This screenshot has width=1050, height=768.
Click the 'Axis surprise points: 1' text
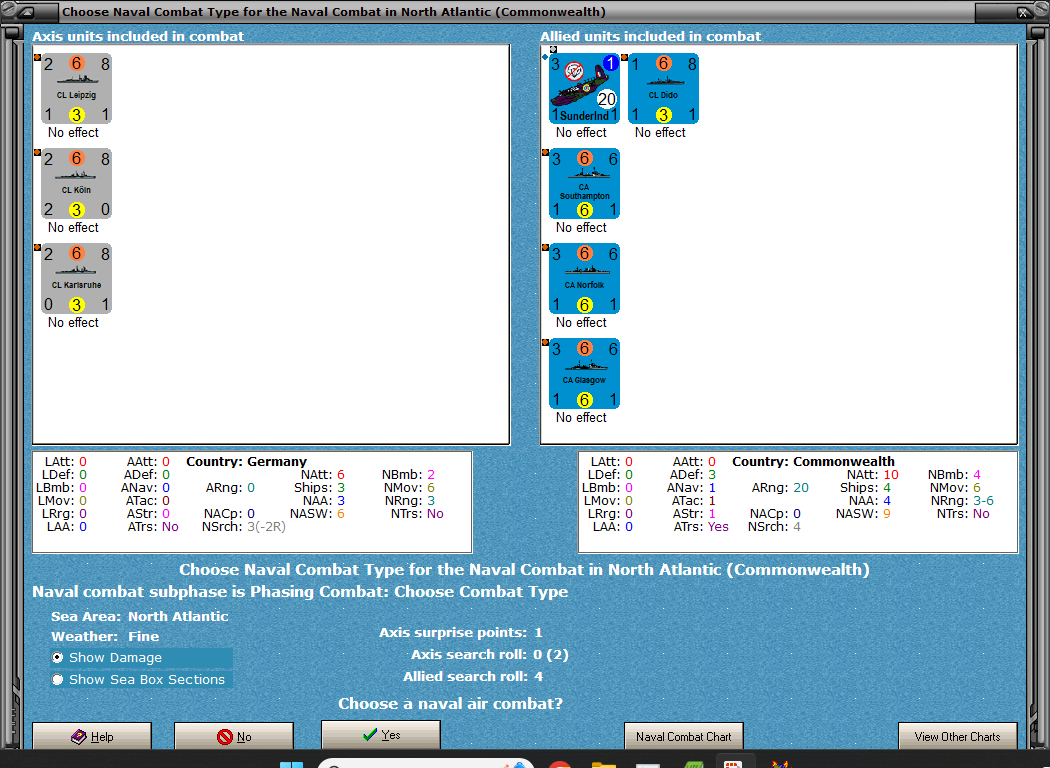(x=461, y=632)
